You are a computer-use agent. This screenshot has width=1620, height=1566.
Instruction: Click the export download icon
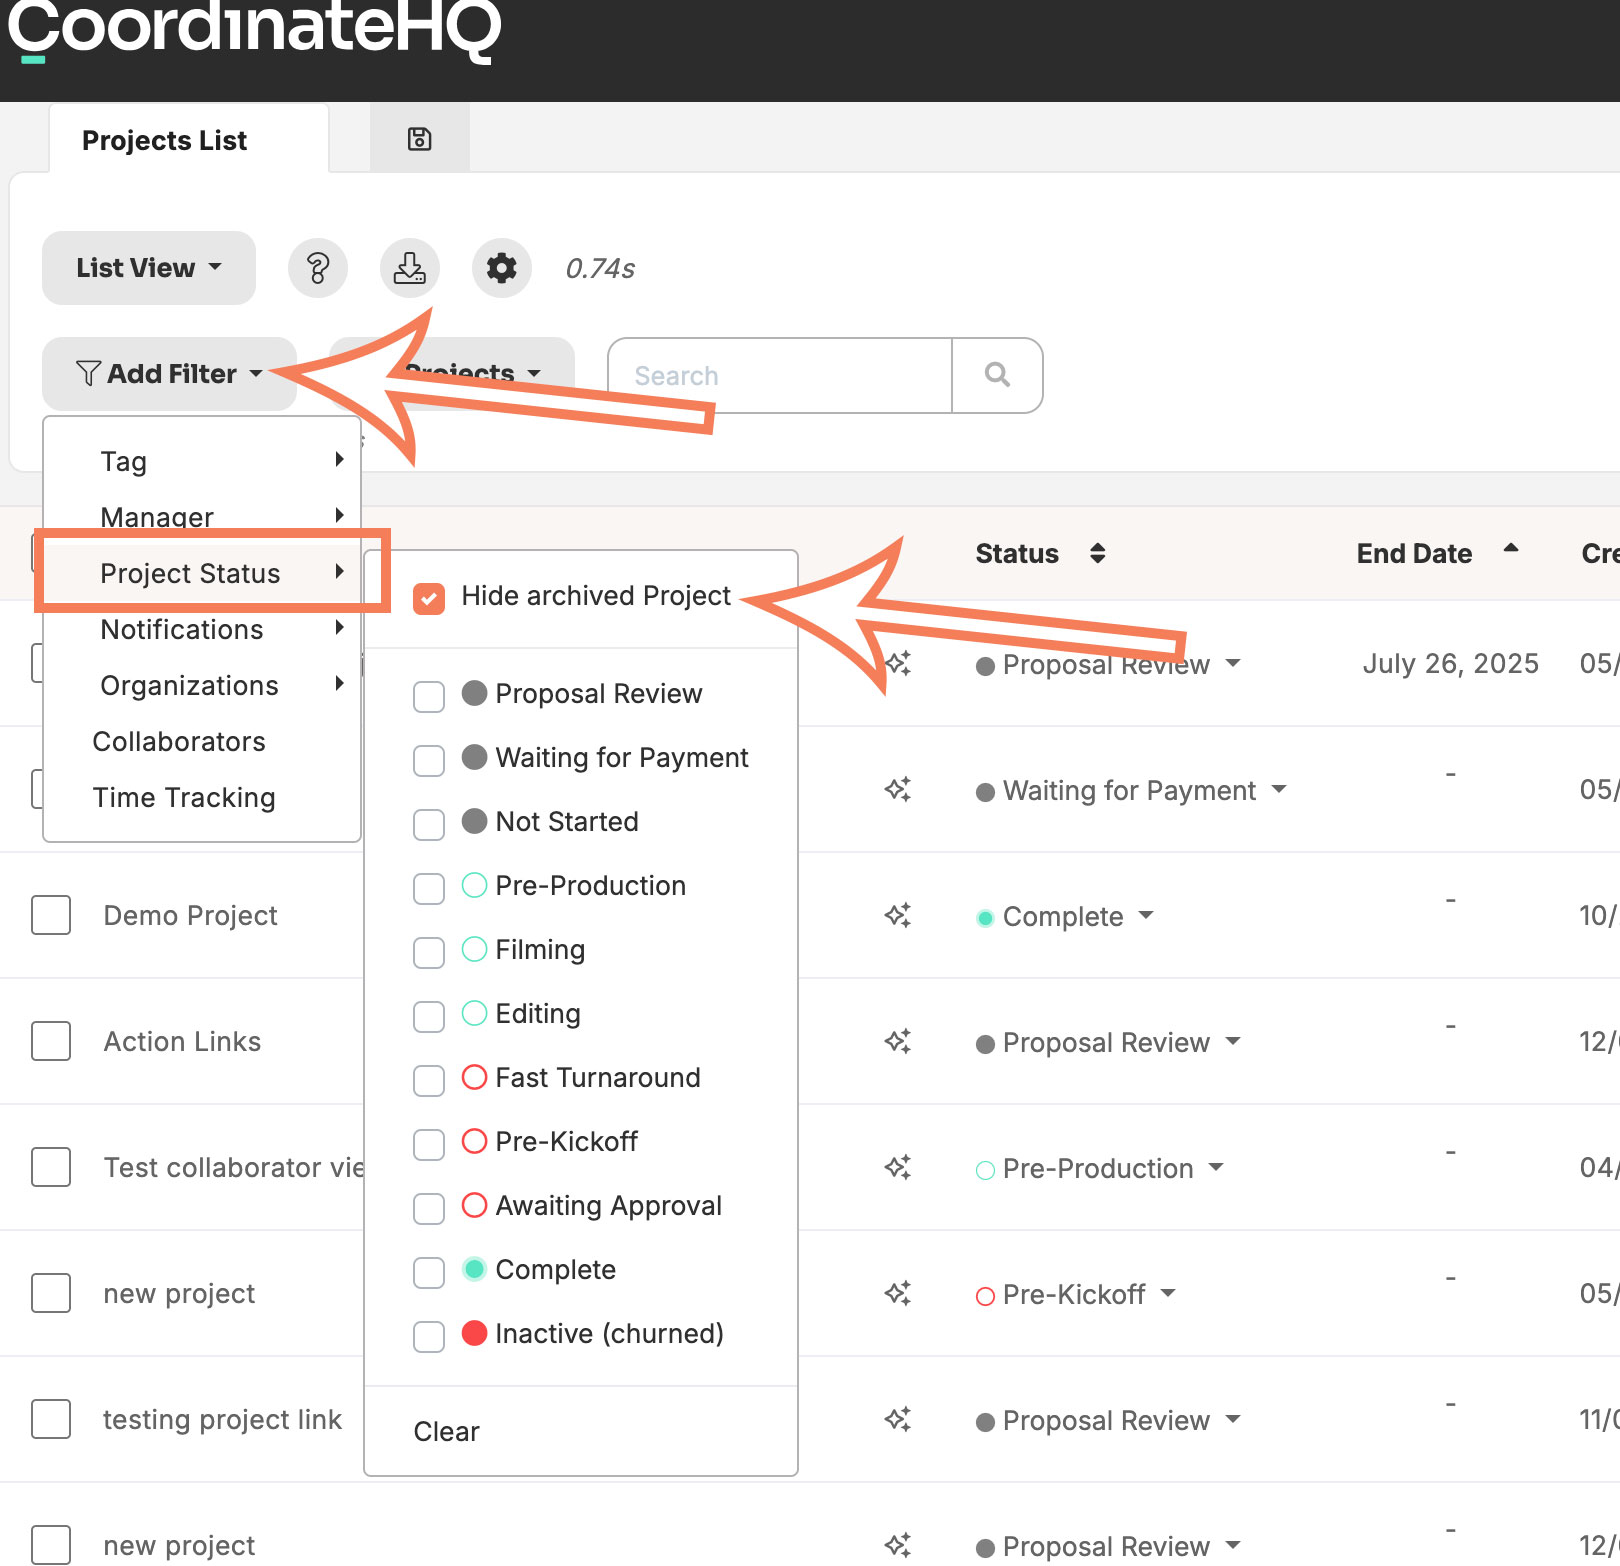pyautogui.click(x=410, y=268)
